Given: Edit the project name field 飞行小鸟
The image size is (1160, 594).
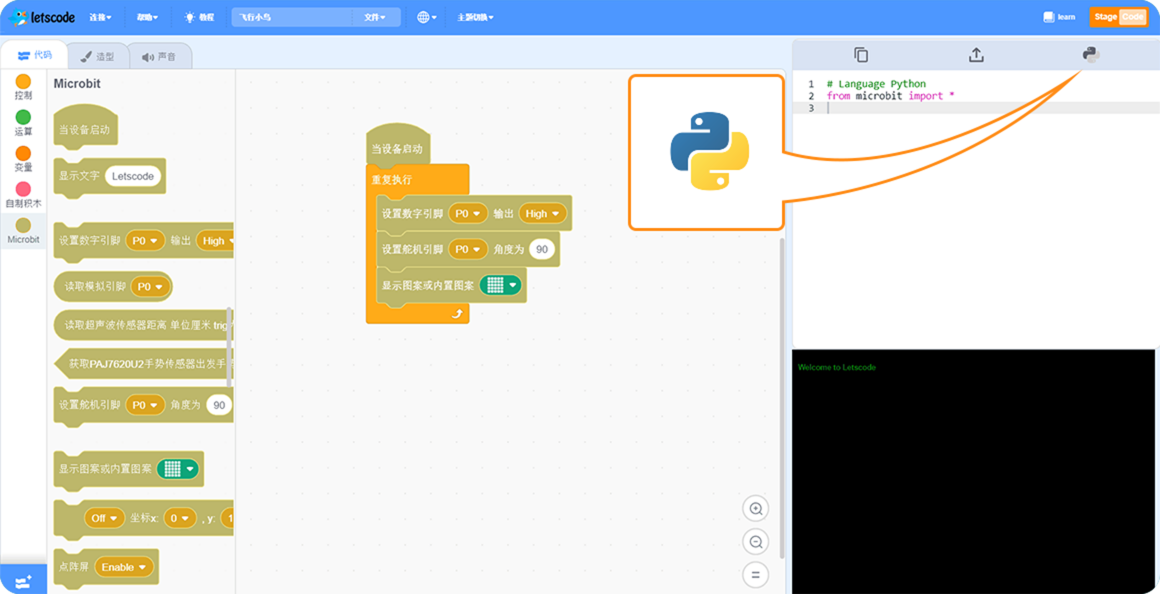Looking at the screenshot, I should click(x=293, y=17).
